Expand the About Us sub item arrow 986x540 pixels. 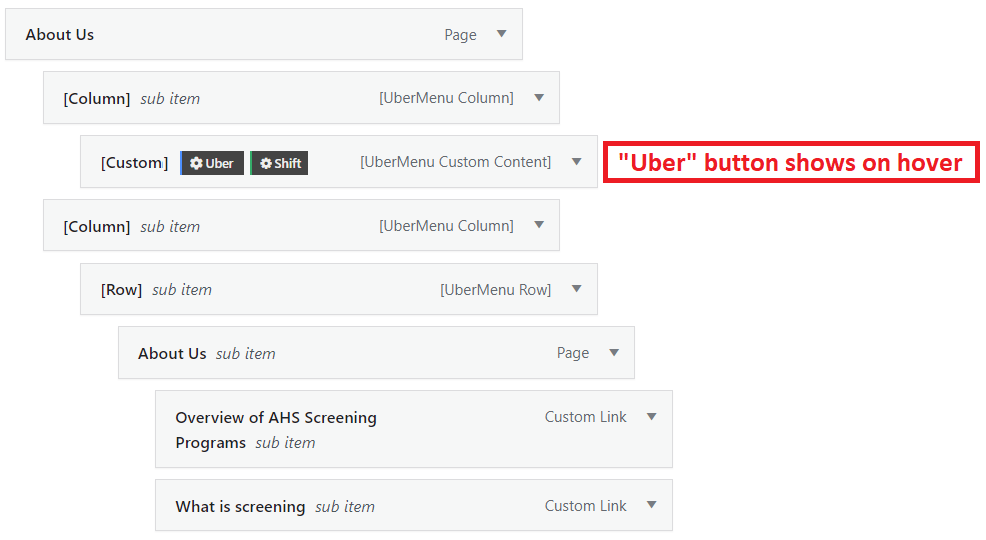(x=614, y=353)
